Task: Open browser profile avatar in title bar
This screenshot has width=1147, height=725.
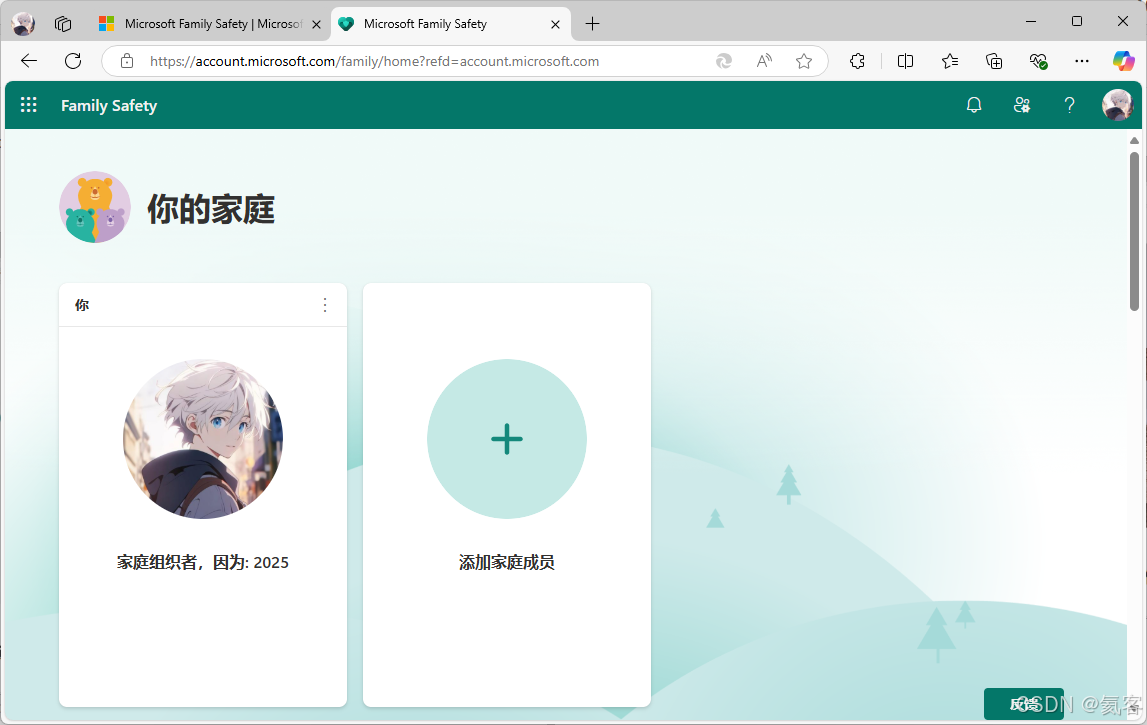Action: pos(23,23)
